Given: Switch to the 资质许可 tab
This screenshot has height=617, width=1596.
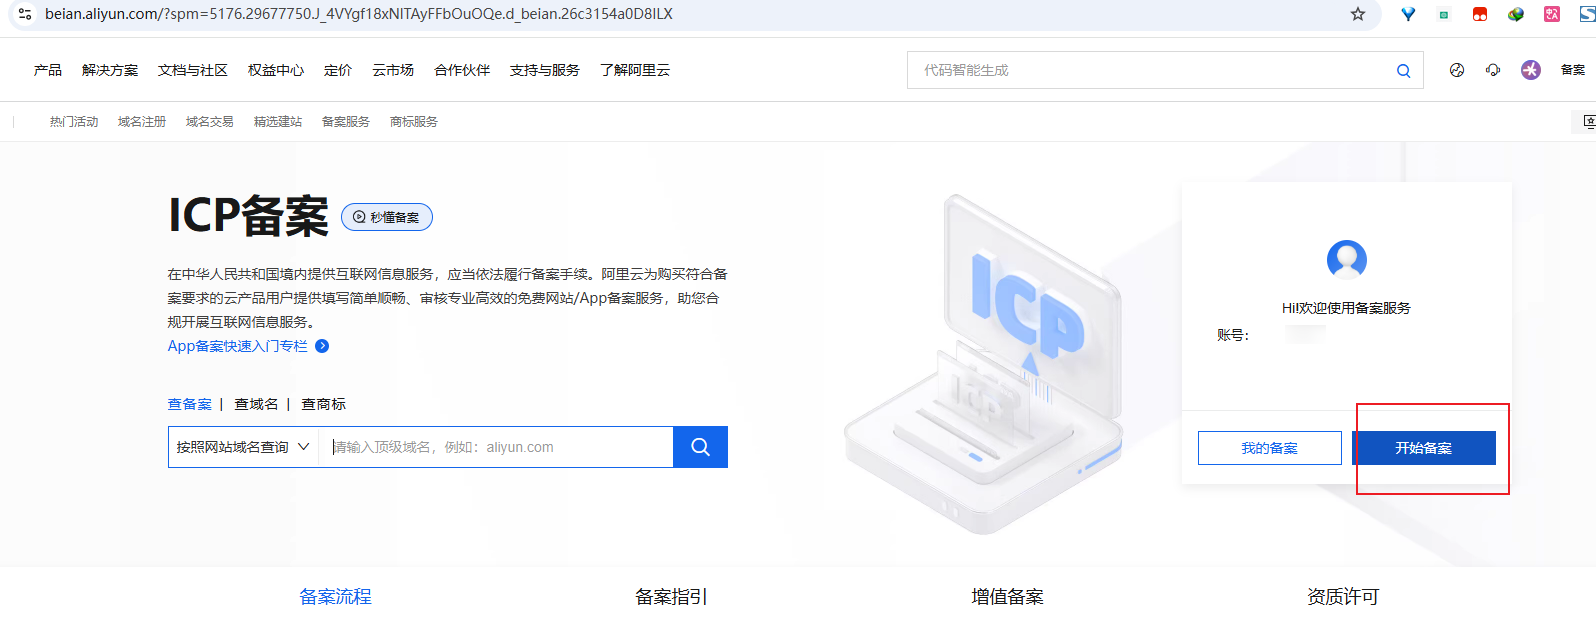Looking at the screenshot, I should tap(1344, 597).
